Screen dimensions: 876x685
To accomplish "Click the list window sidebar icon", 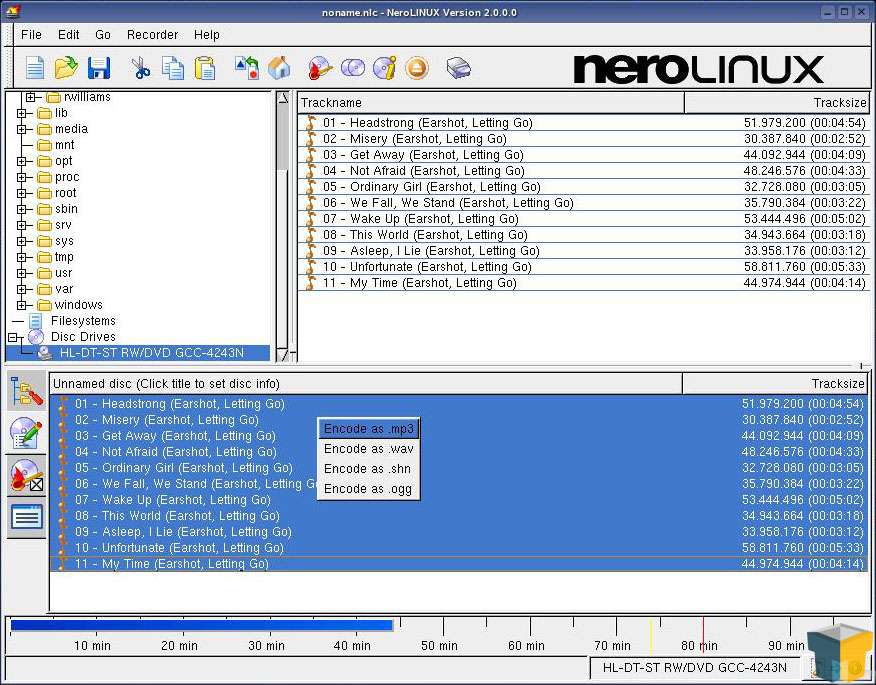I will coord(26,517).
